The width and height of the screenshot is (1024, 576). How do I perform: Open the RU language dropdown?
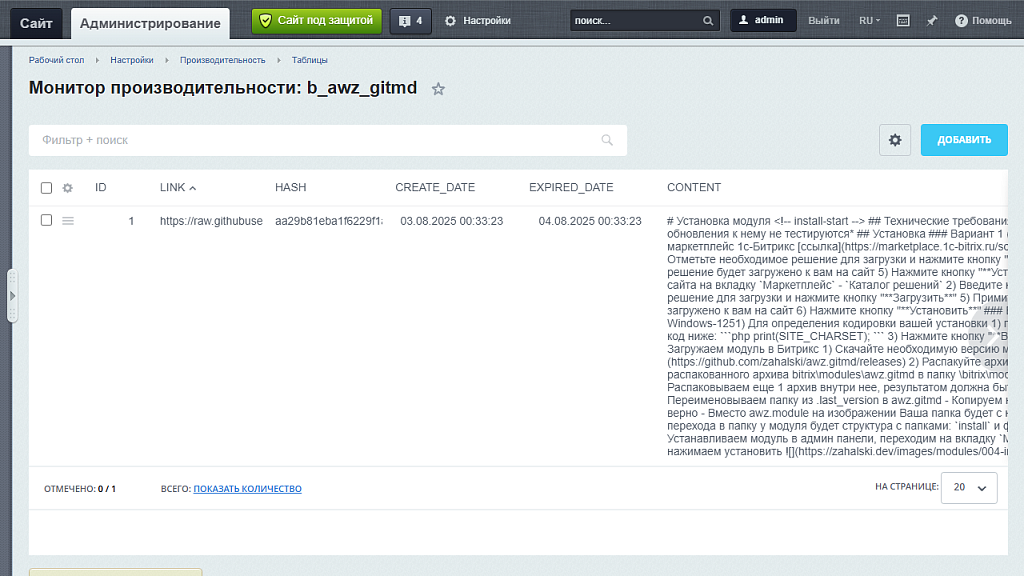tap(869, 21)
